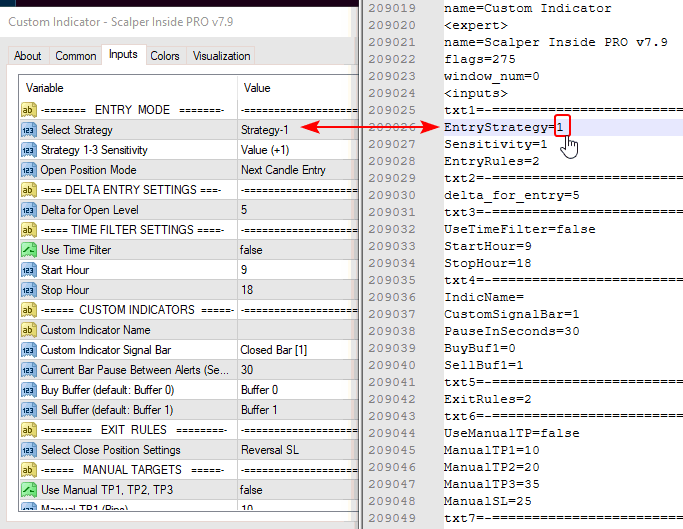Viewport: 683px width, 529px height.
Task: Click the icon next to Strategy 1-3 Sensitivity
Action: click(x=28, y=150)
